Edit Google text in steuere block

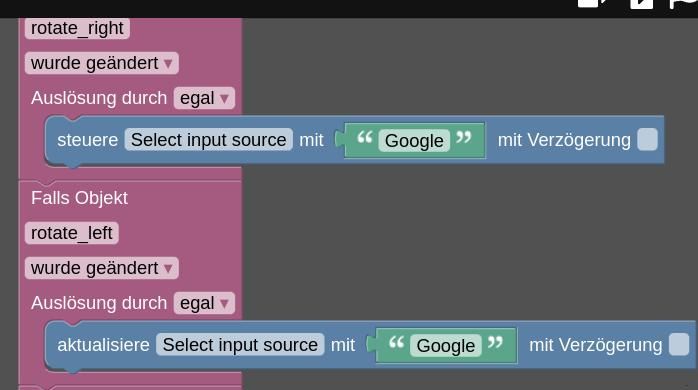(x=414, y=141)
